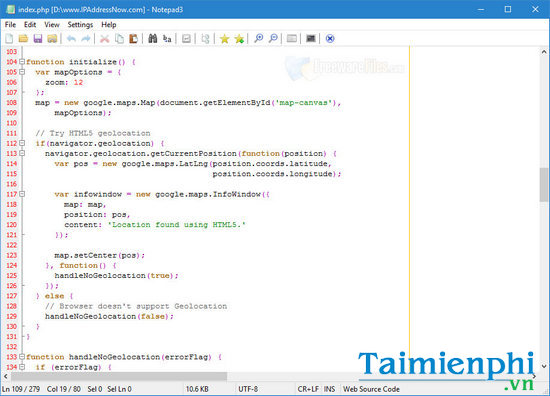Click the zoom value 12 in code
Image resolution: width=550 pixels, height=396 pixels.
pos(78,82)
